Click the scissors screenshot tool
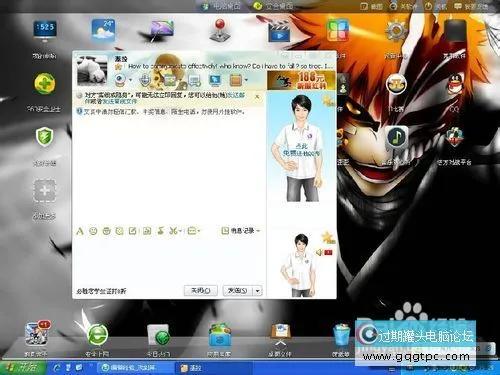 tap(173, 231)
